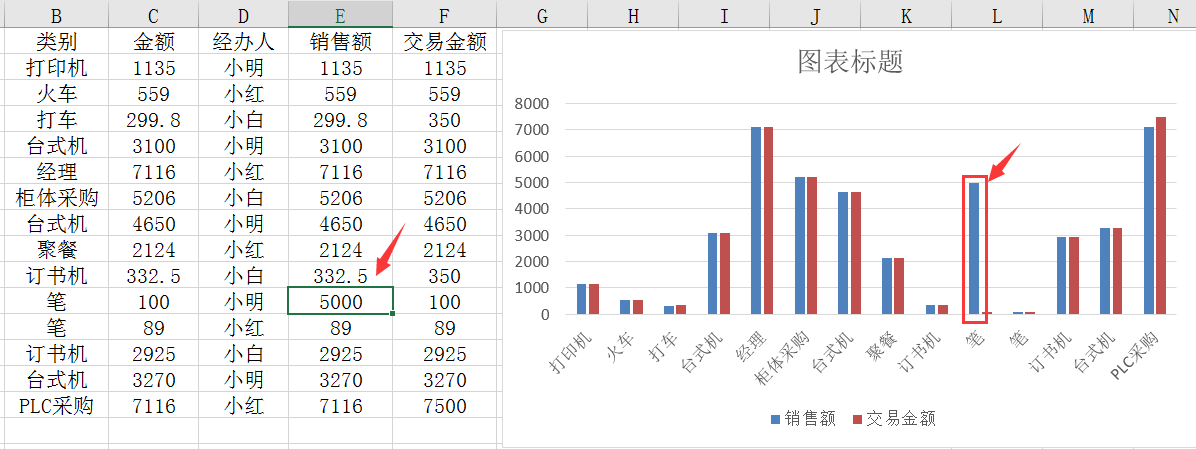Click the blue 经理 bar in chart
This screenshot has height=449, width=1196.
tap(756, 220)
